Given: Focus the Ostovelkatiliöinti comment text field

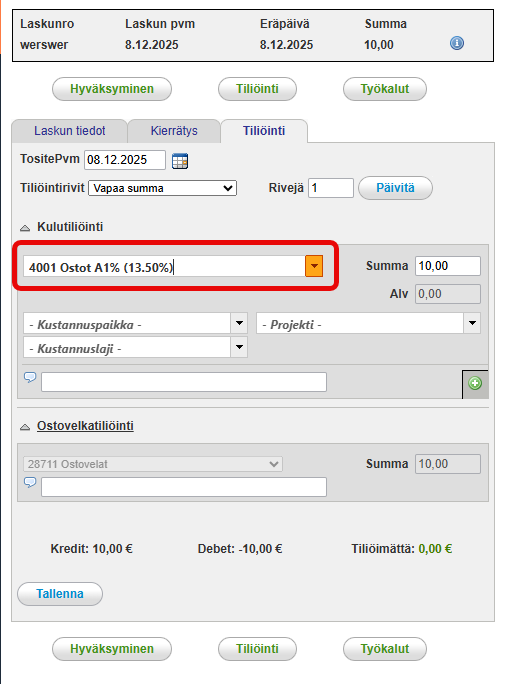Looking at the screenshot, I should point(184,487).
